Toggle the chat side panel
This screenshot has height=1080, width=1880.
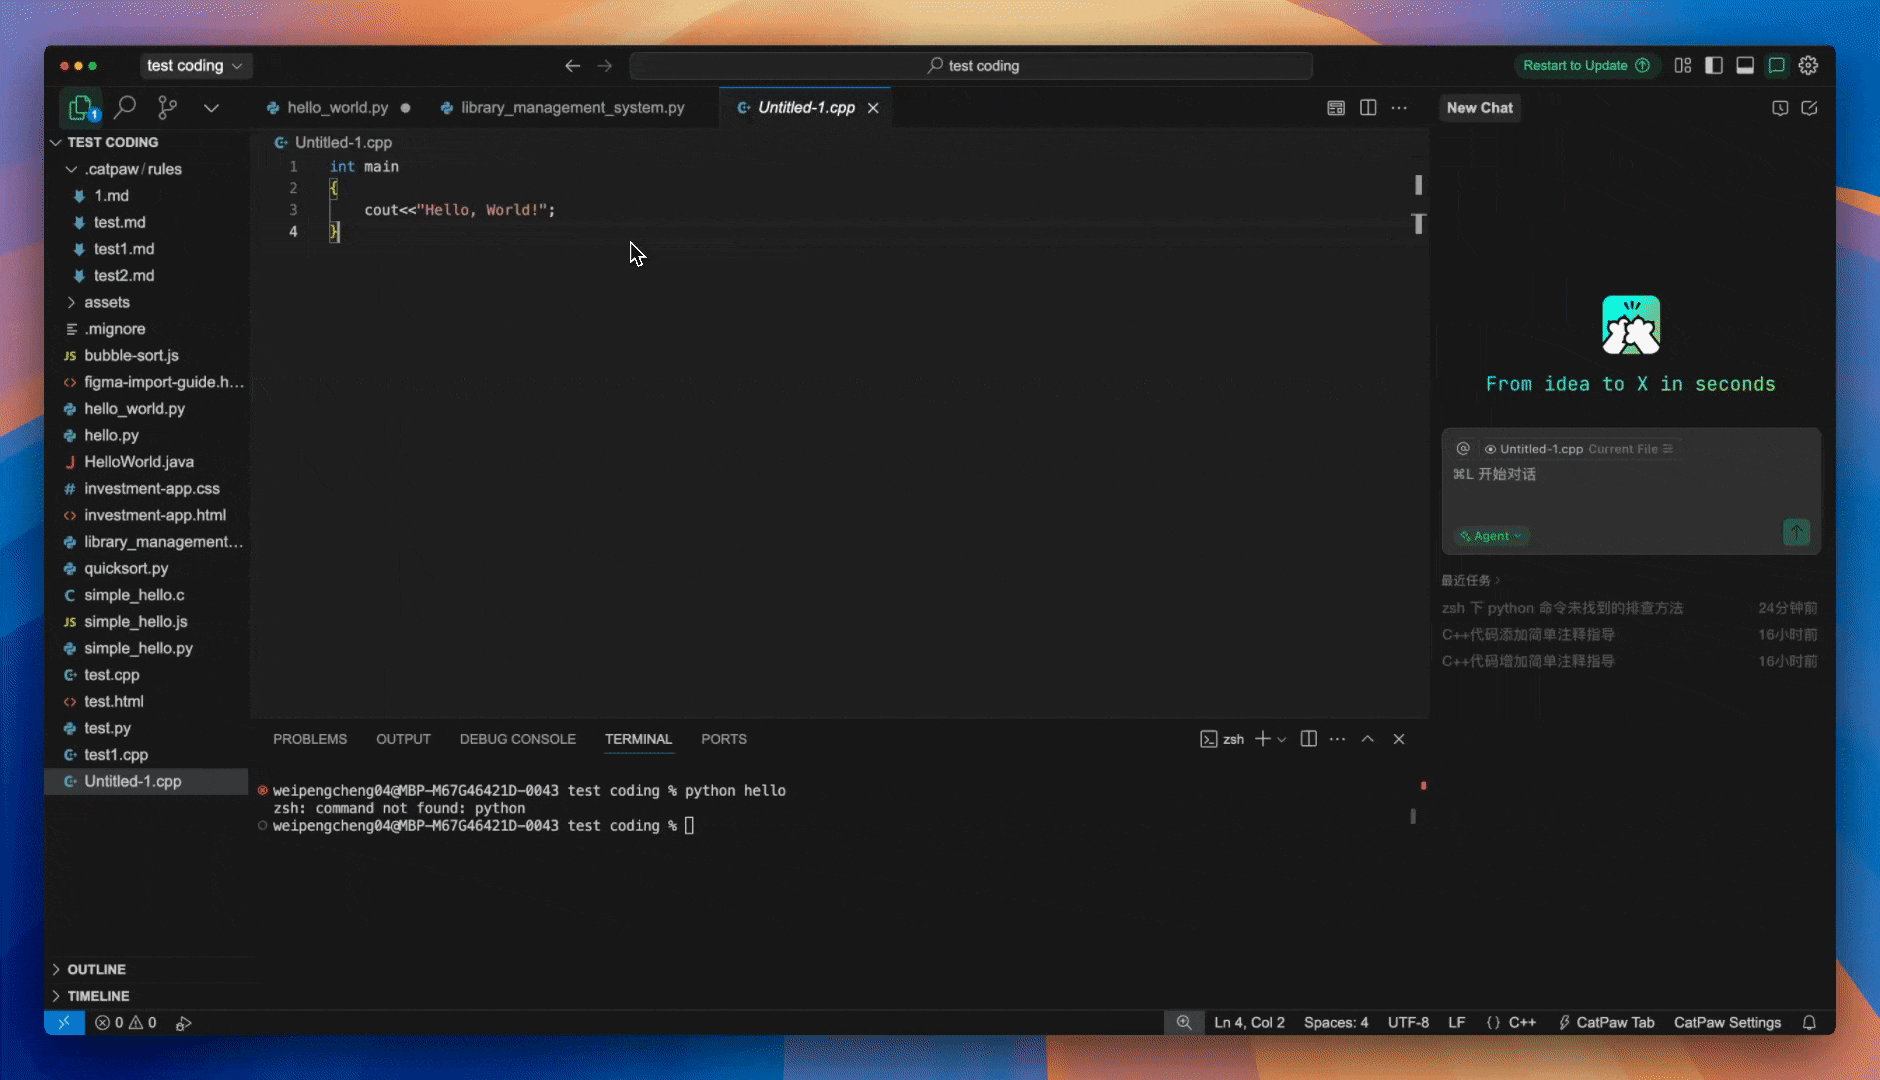1777,66
